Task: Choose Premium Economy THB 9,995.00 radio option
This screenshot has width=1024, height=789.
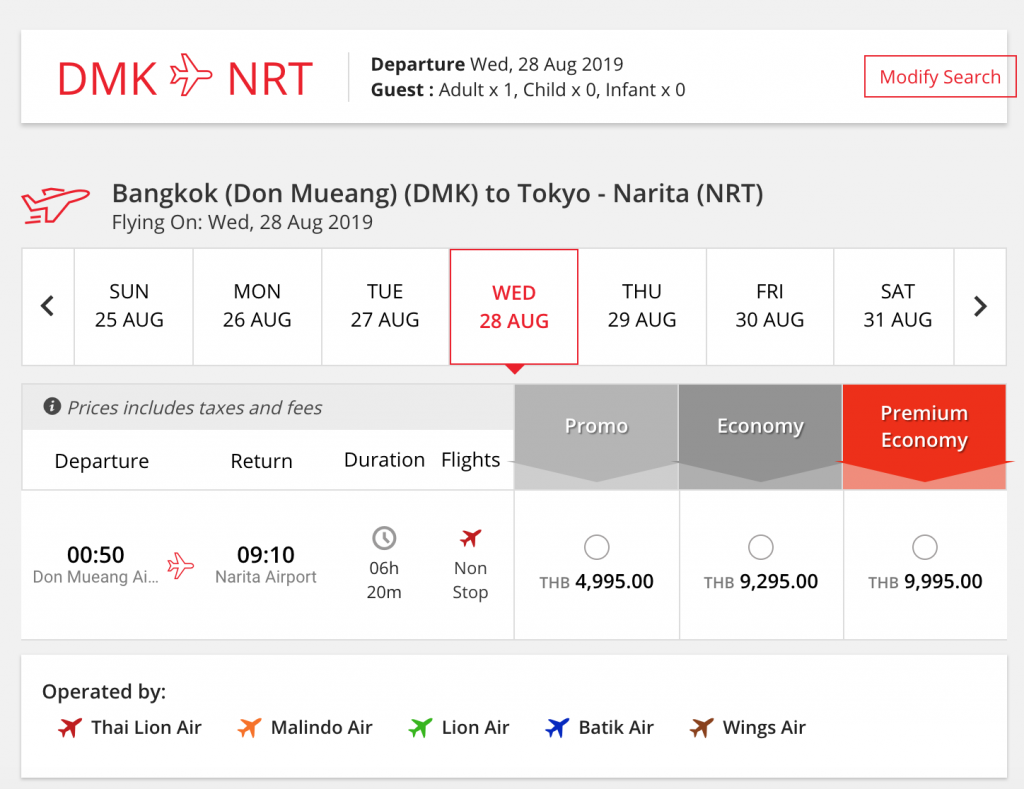Action: 925,547
